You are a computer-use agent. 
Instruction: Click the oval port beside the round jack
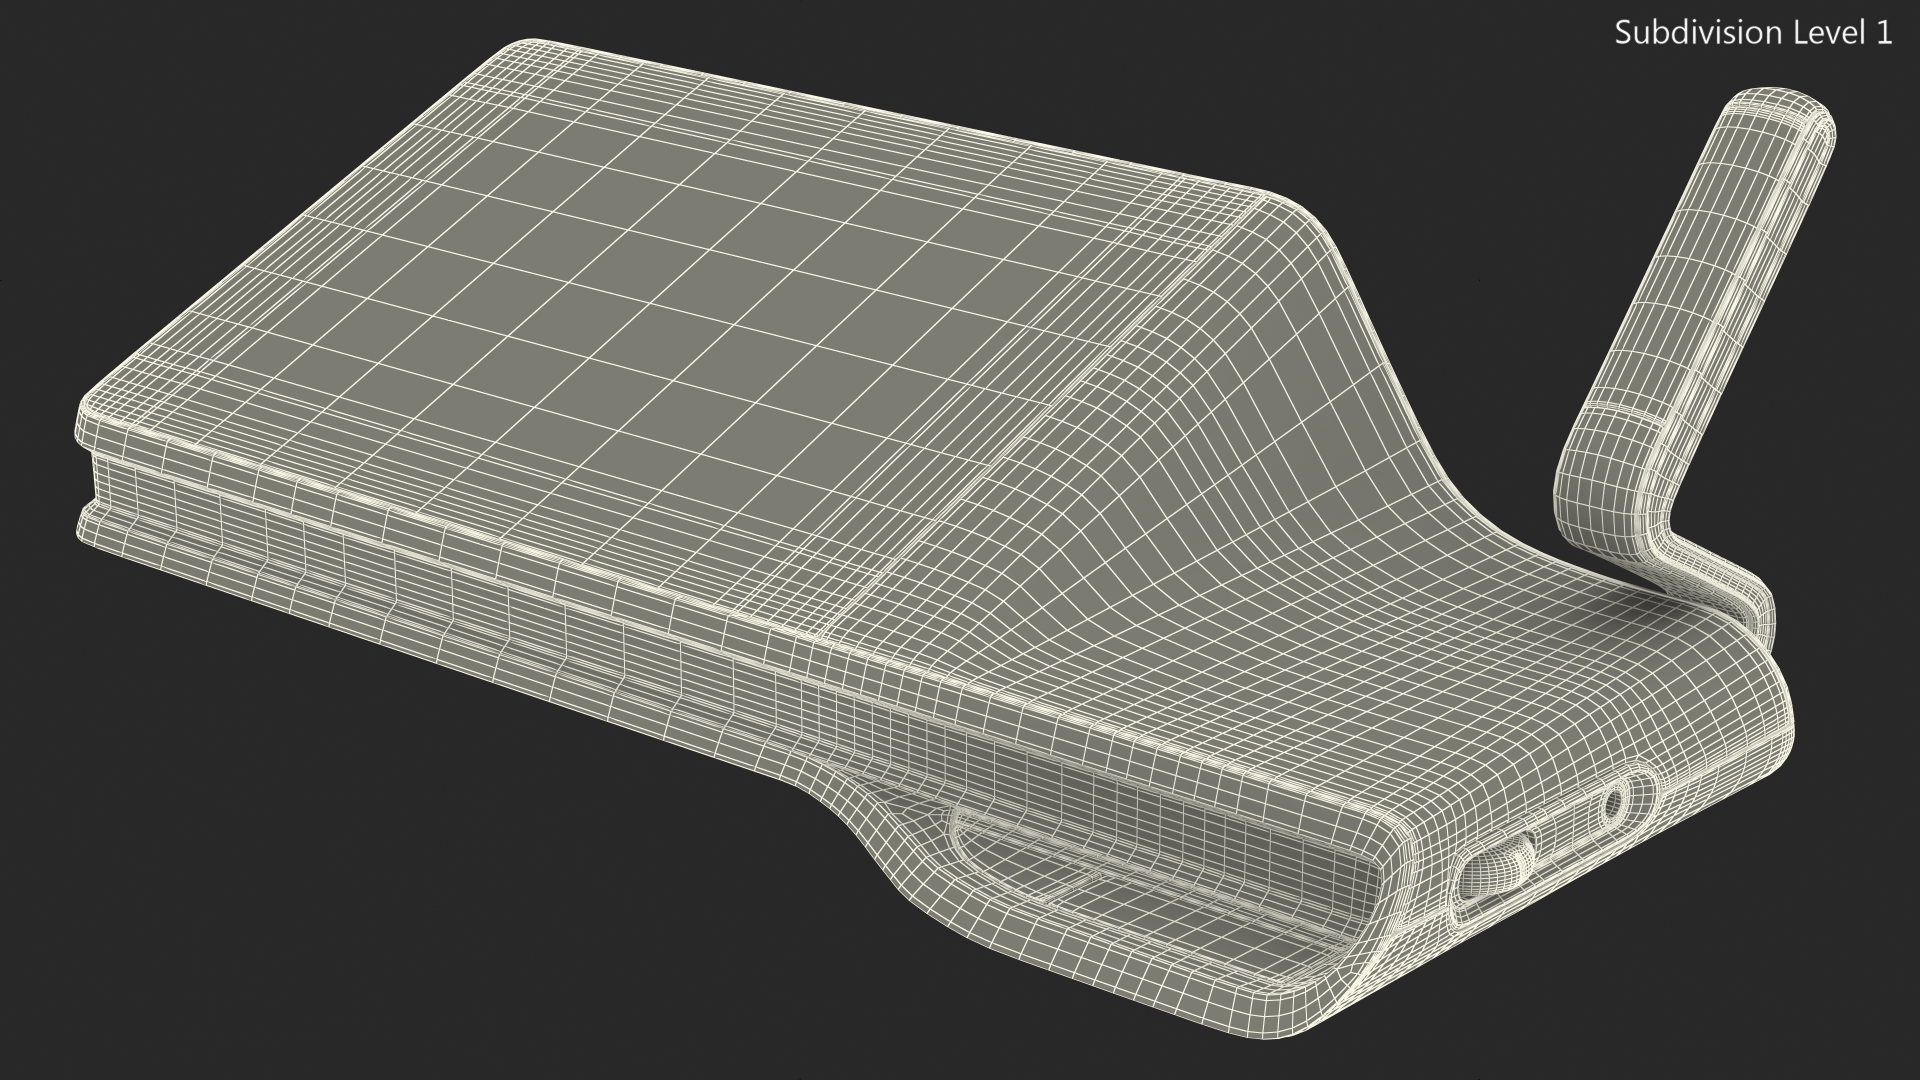click(1497, 870)
